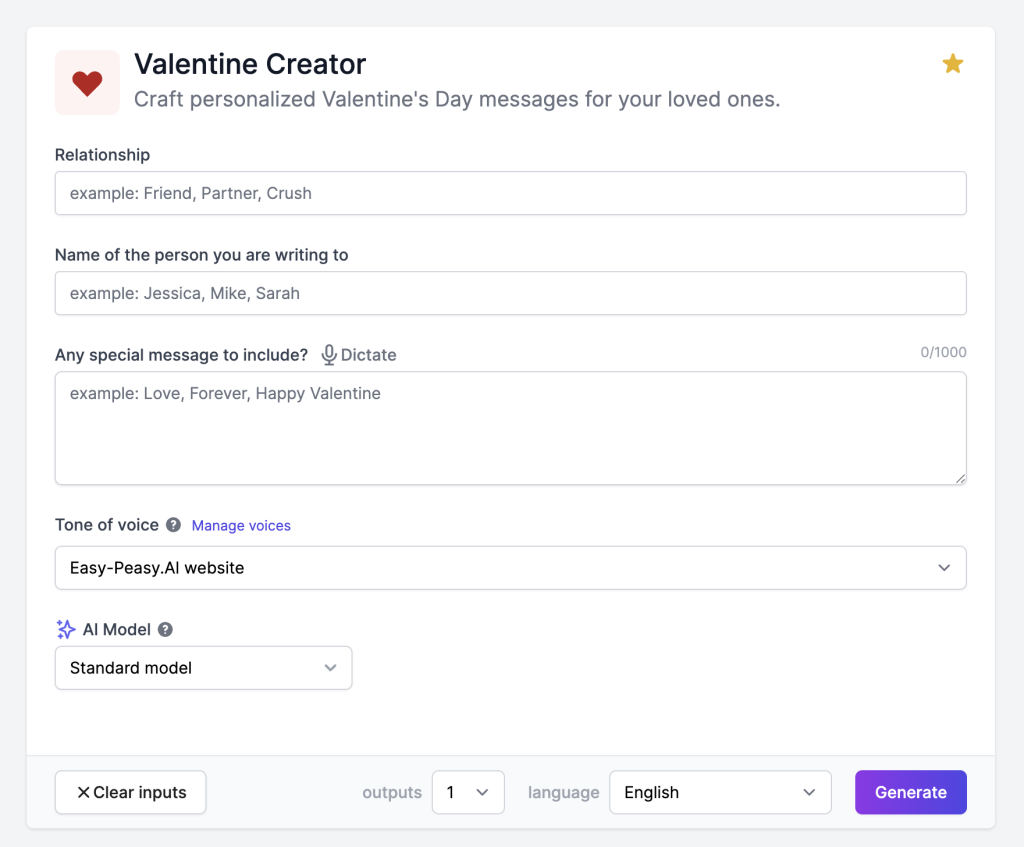Click the 0/1000 character counter
Viewport: 1024px width, 847px height.
(x=943, y=352)
